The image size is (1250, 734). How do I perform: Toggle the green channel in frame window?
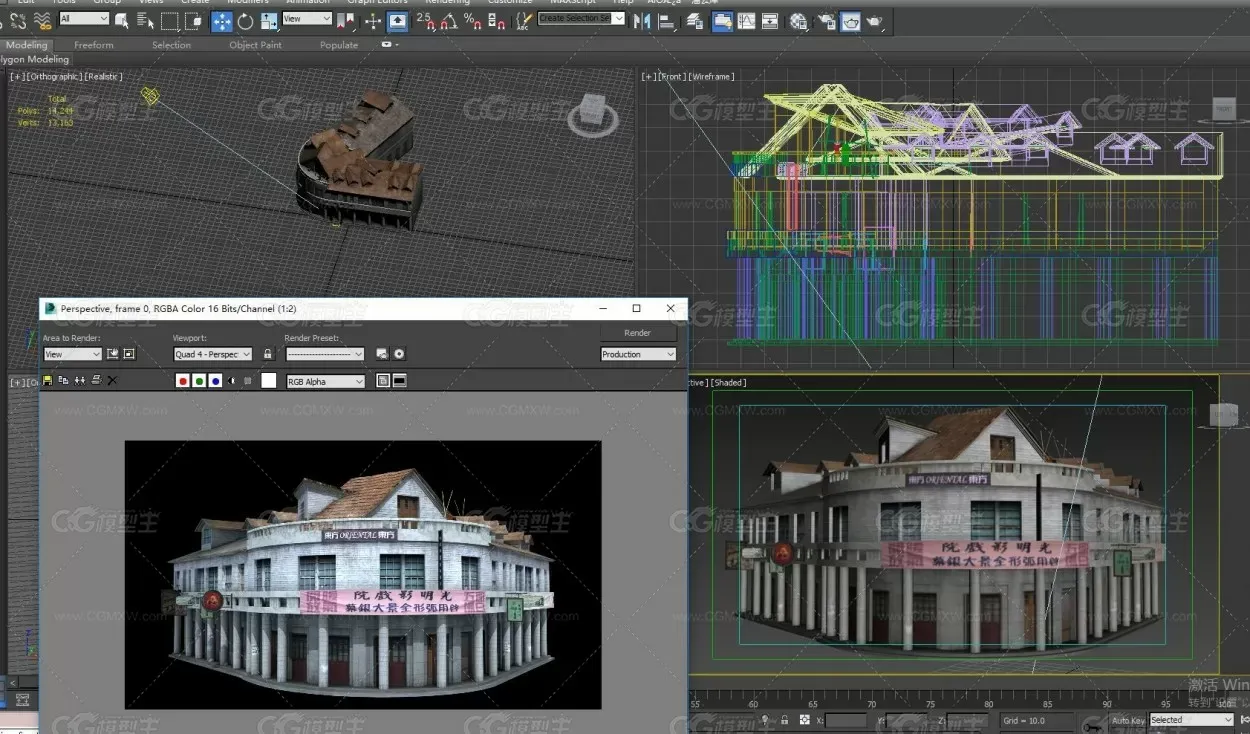199,381
